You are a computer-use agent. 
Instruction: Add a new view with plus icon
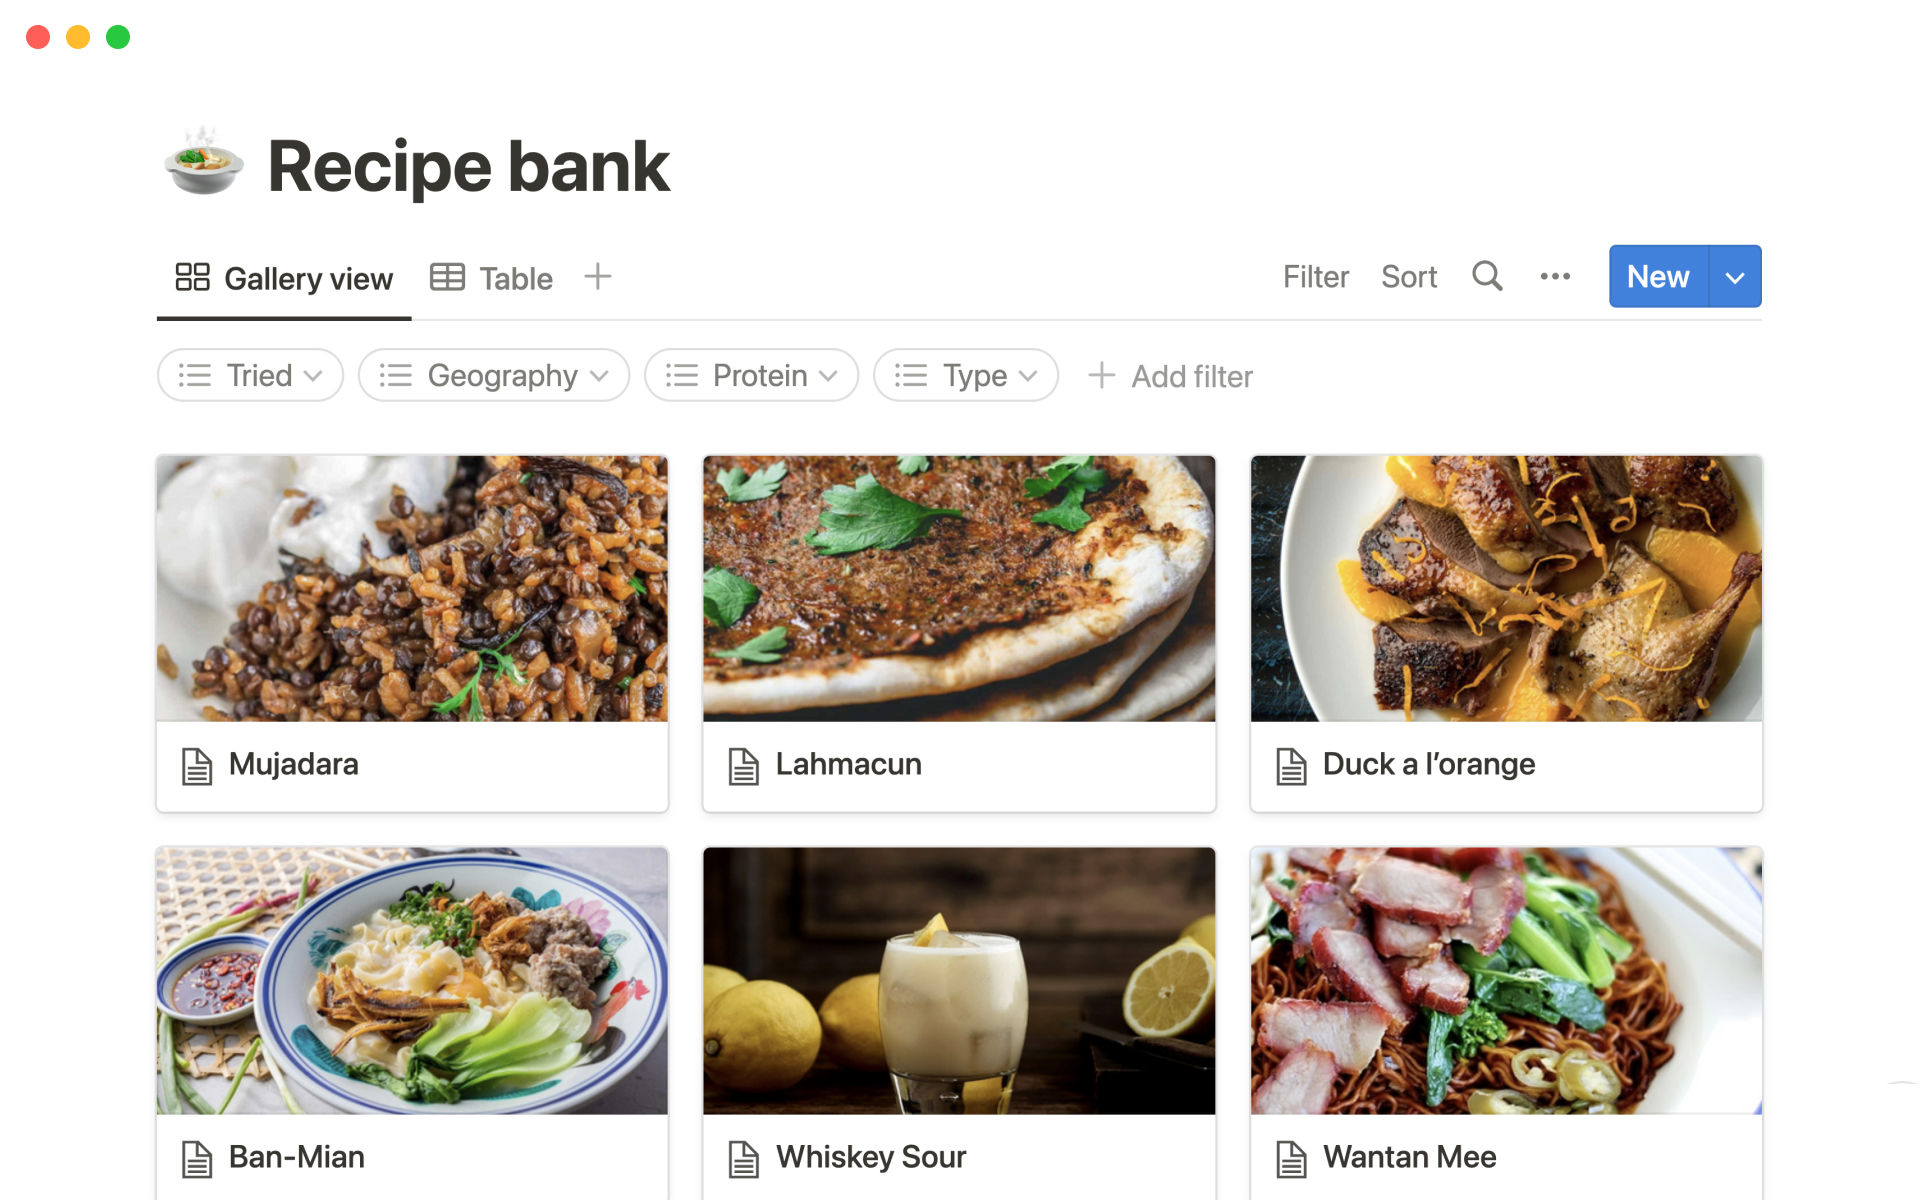tap(597, 276)
